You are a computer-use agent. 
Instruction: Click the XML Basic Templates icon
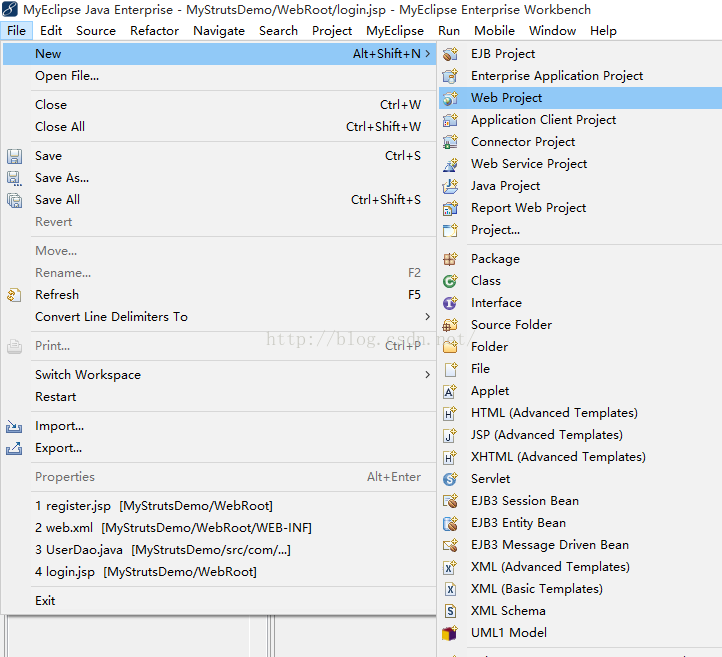click(450, 589)
